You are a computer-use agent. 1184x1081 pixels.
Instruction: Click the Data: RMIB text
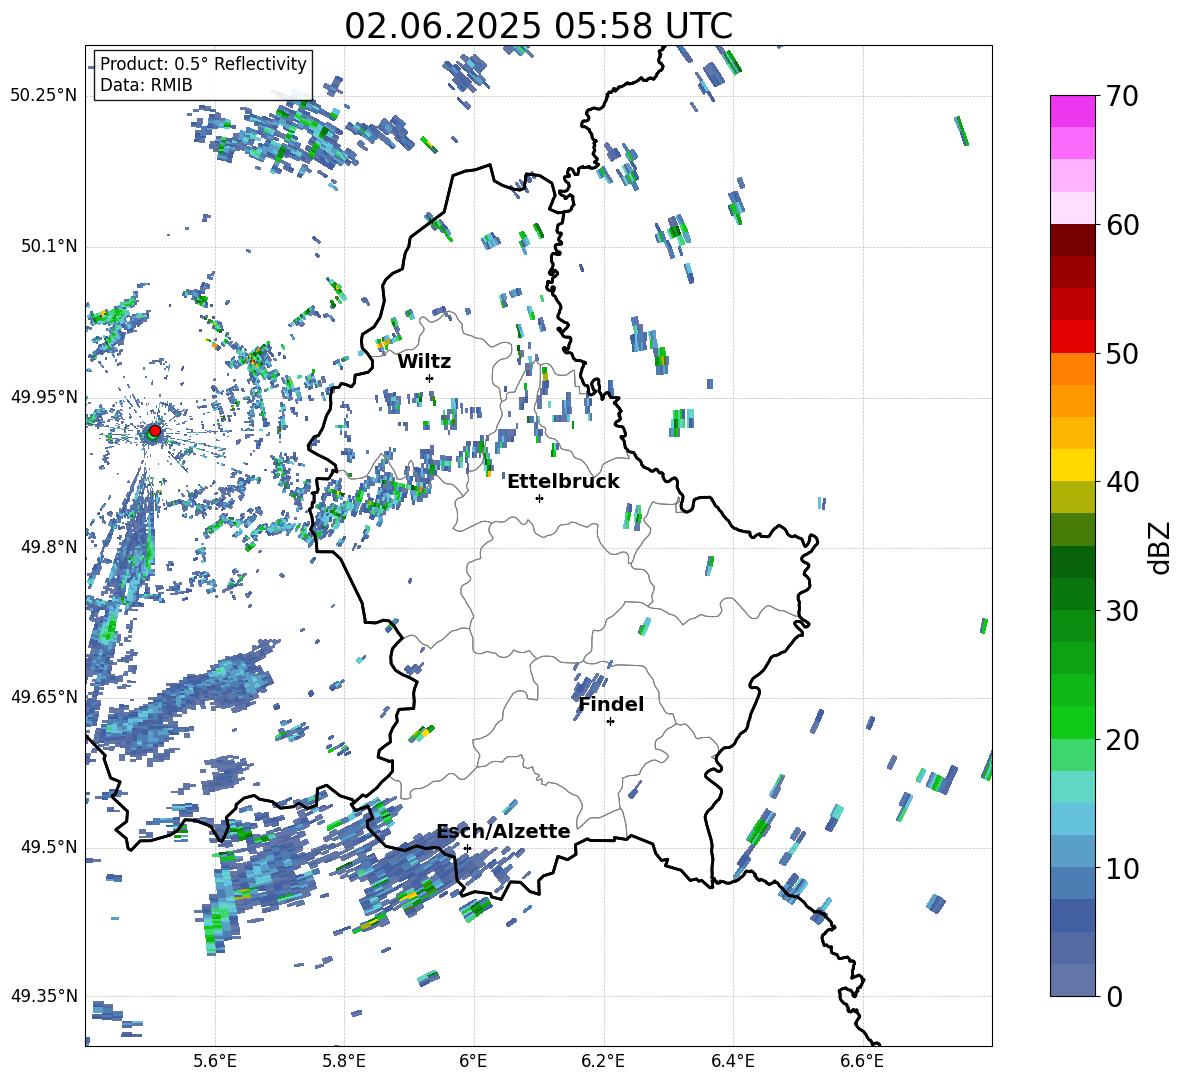(x=146, y=85)
